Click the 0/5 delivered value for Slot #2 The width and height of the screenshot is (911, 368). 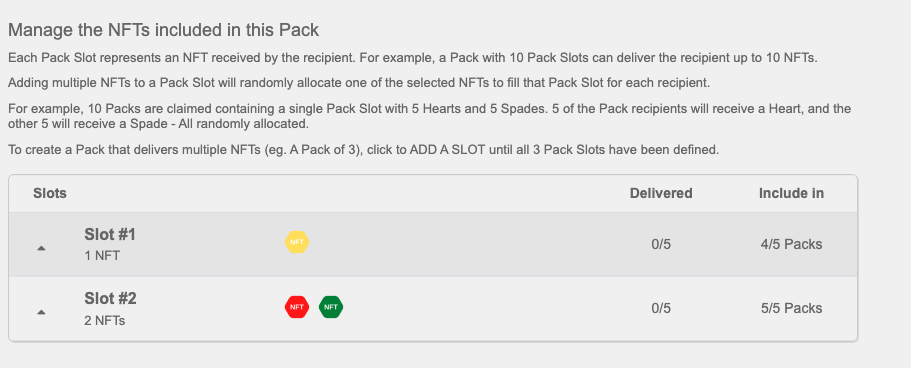pyautogui.click(x=661, y=308)
